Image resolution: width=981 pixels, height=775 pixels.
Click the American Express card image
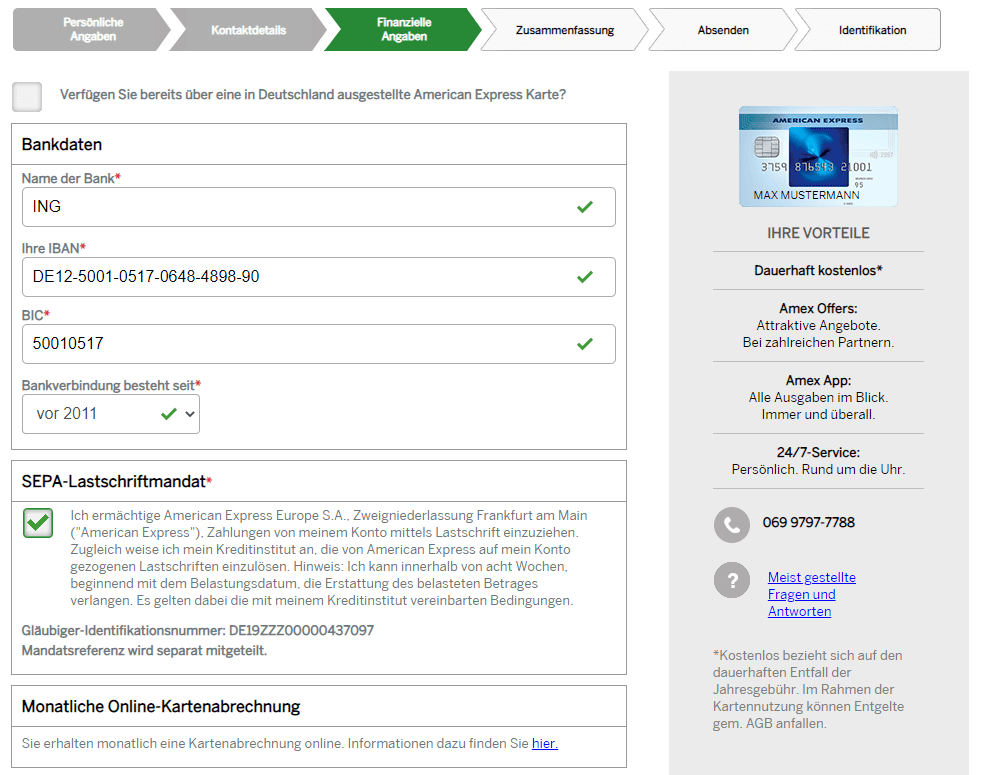[x=818, y=156]
